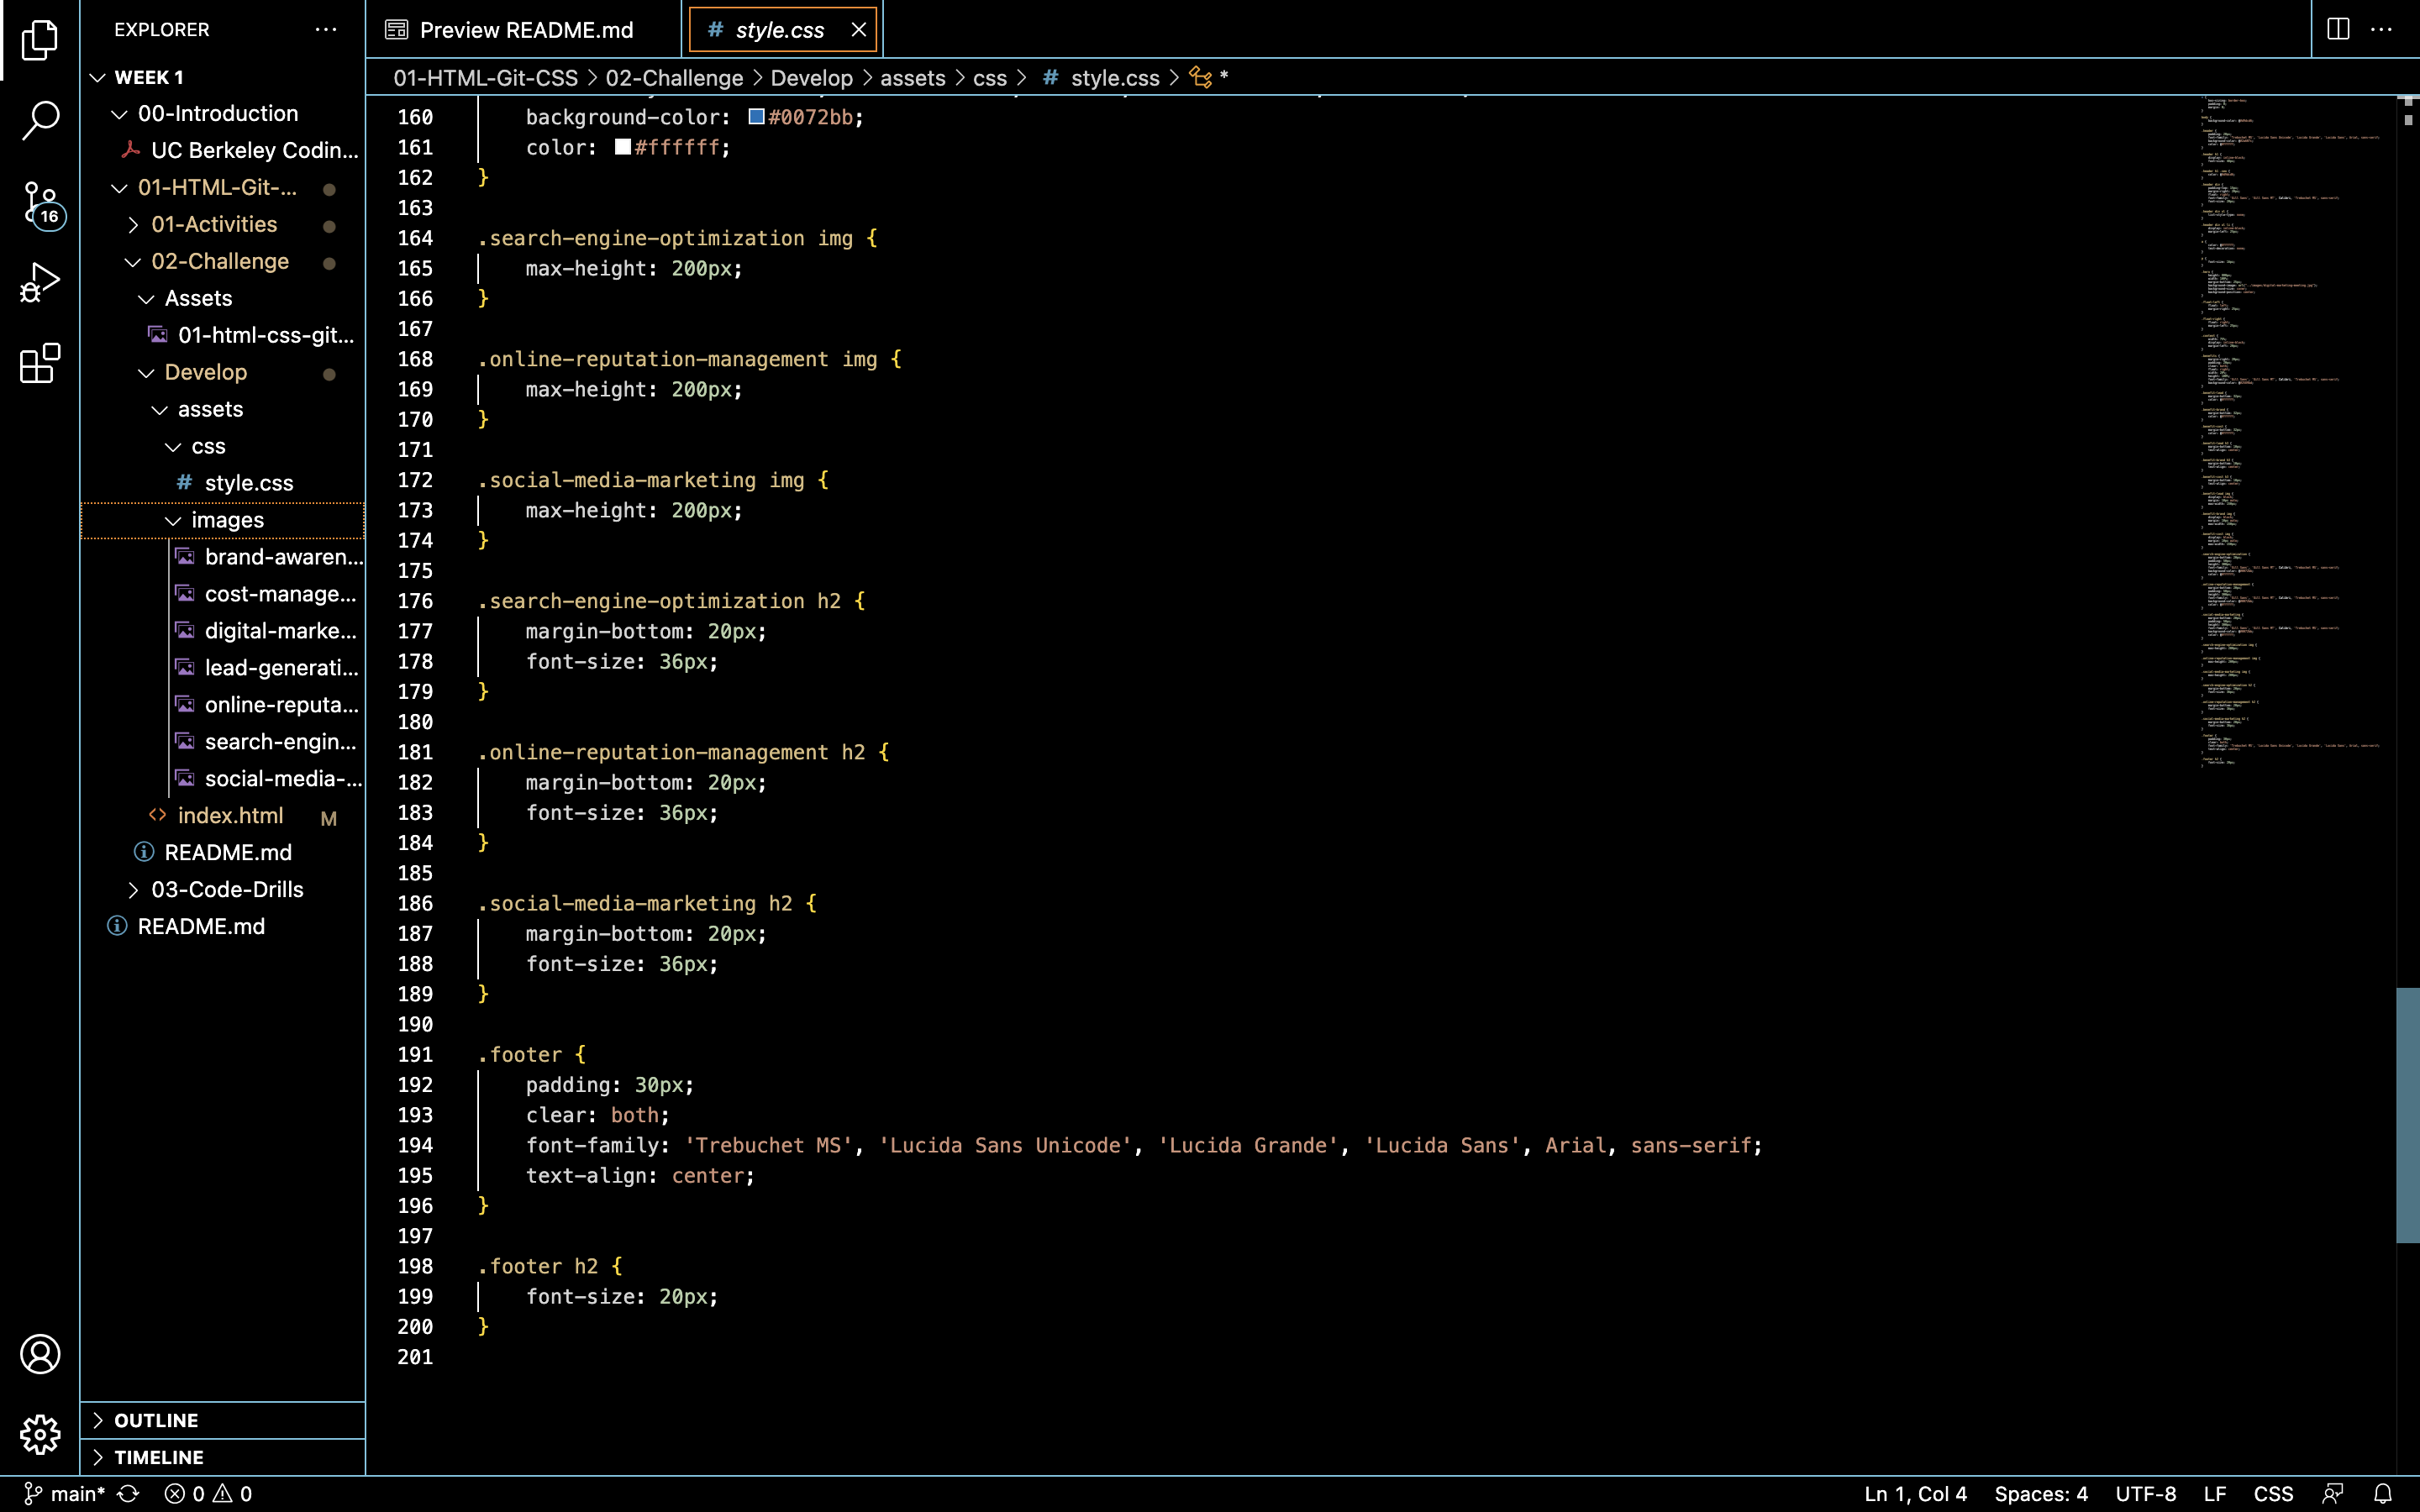Image resolution: width=2420 pixels, height=1512 pixels.
Task: Split the editor to the right
Action: coord(2338,29)
